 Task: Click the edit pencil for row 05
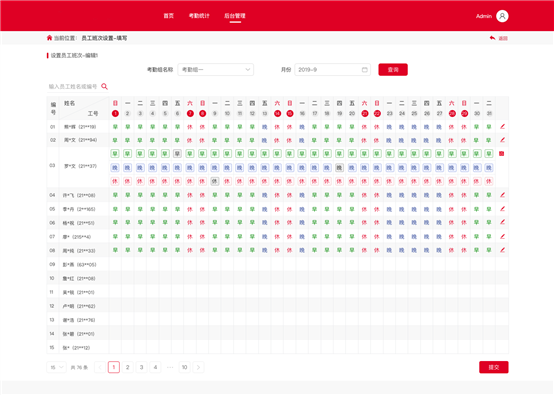tap(502, 209)
